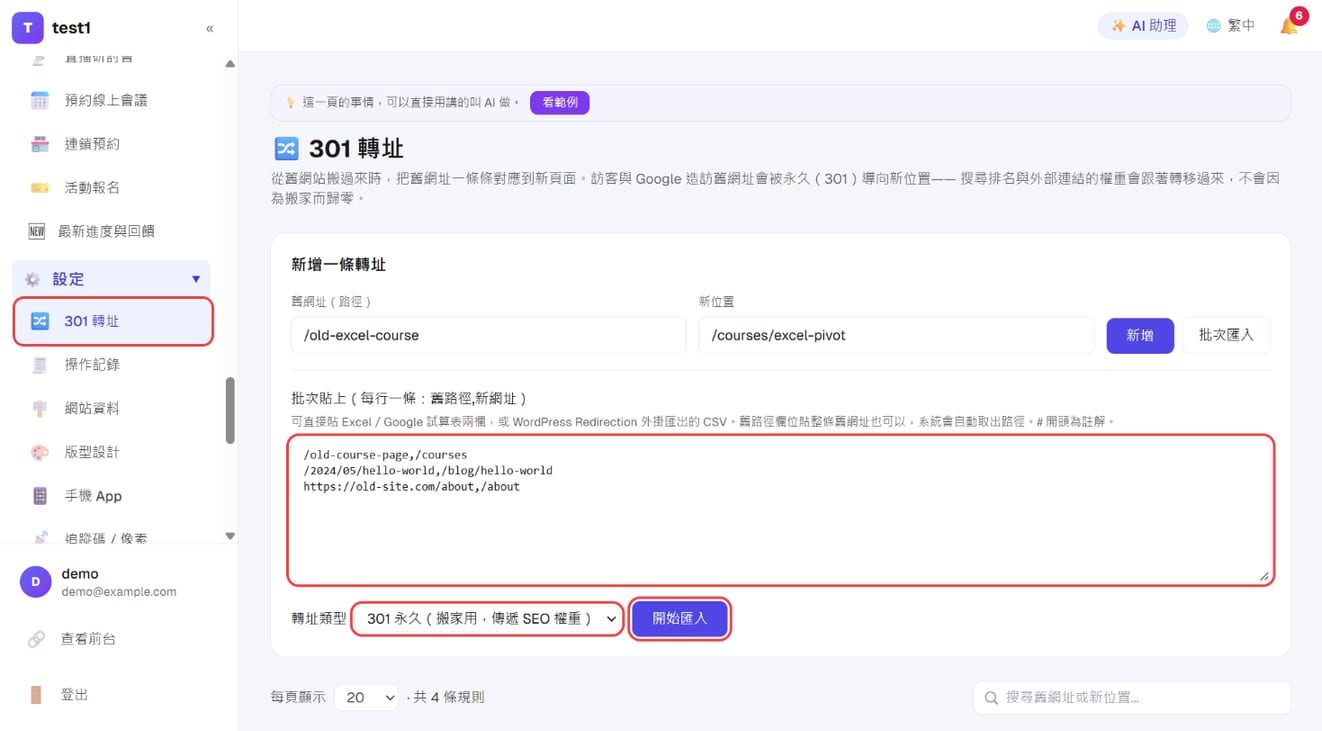This screenshot has height=731, width=1322.
Task: Open the AI 助理 button
Action: pos(1143,26)
